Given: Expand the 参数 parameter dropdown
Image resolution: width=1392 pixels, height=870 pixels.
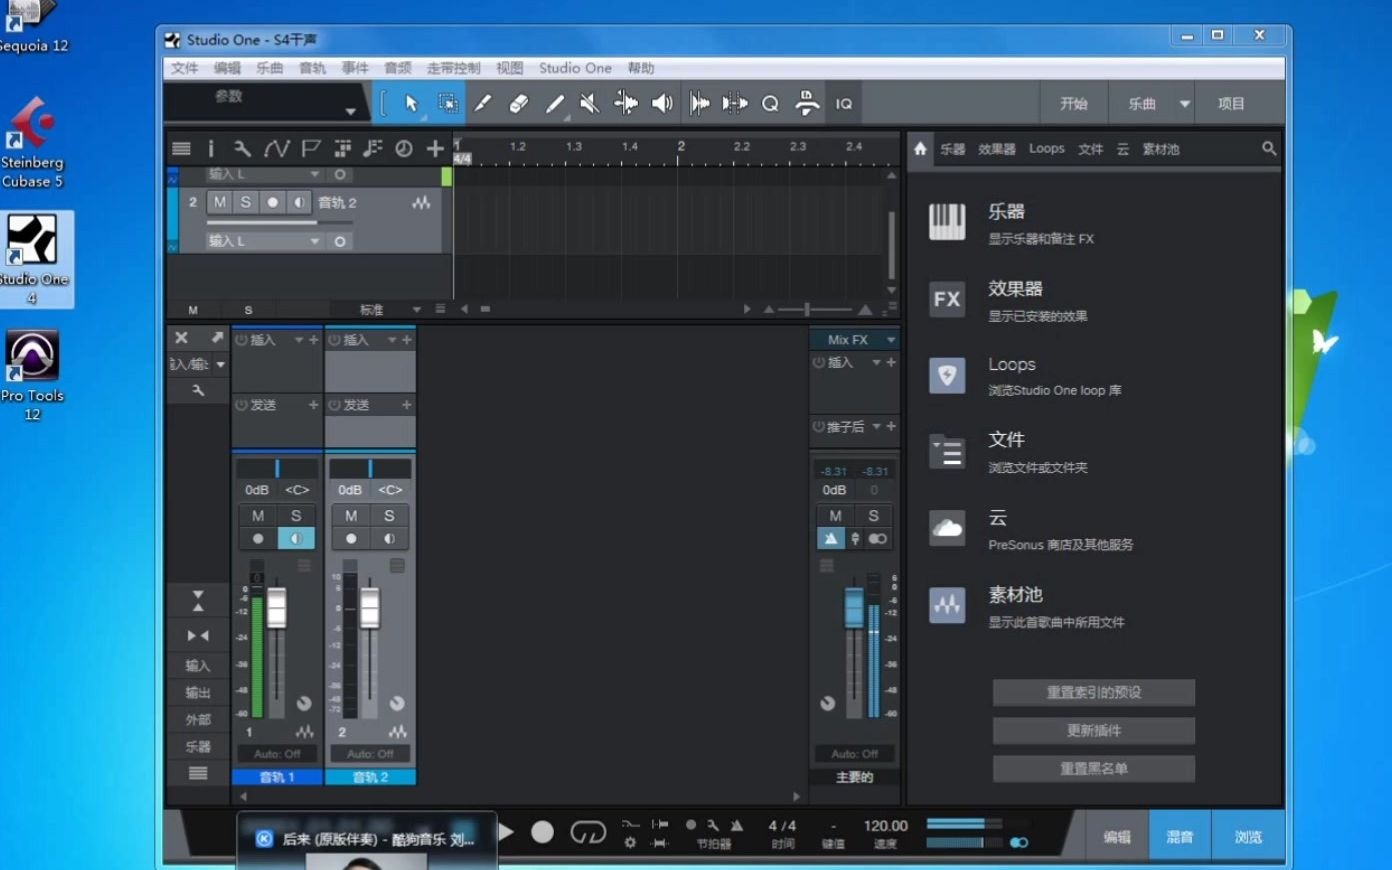Looking at the screenshot, I should click(x=351, y=111).
